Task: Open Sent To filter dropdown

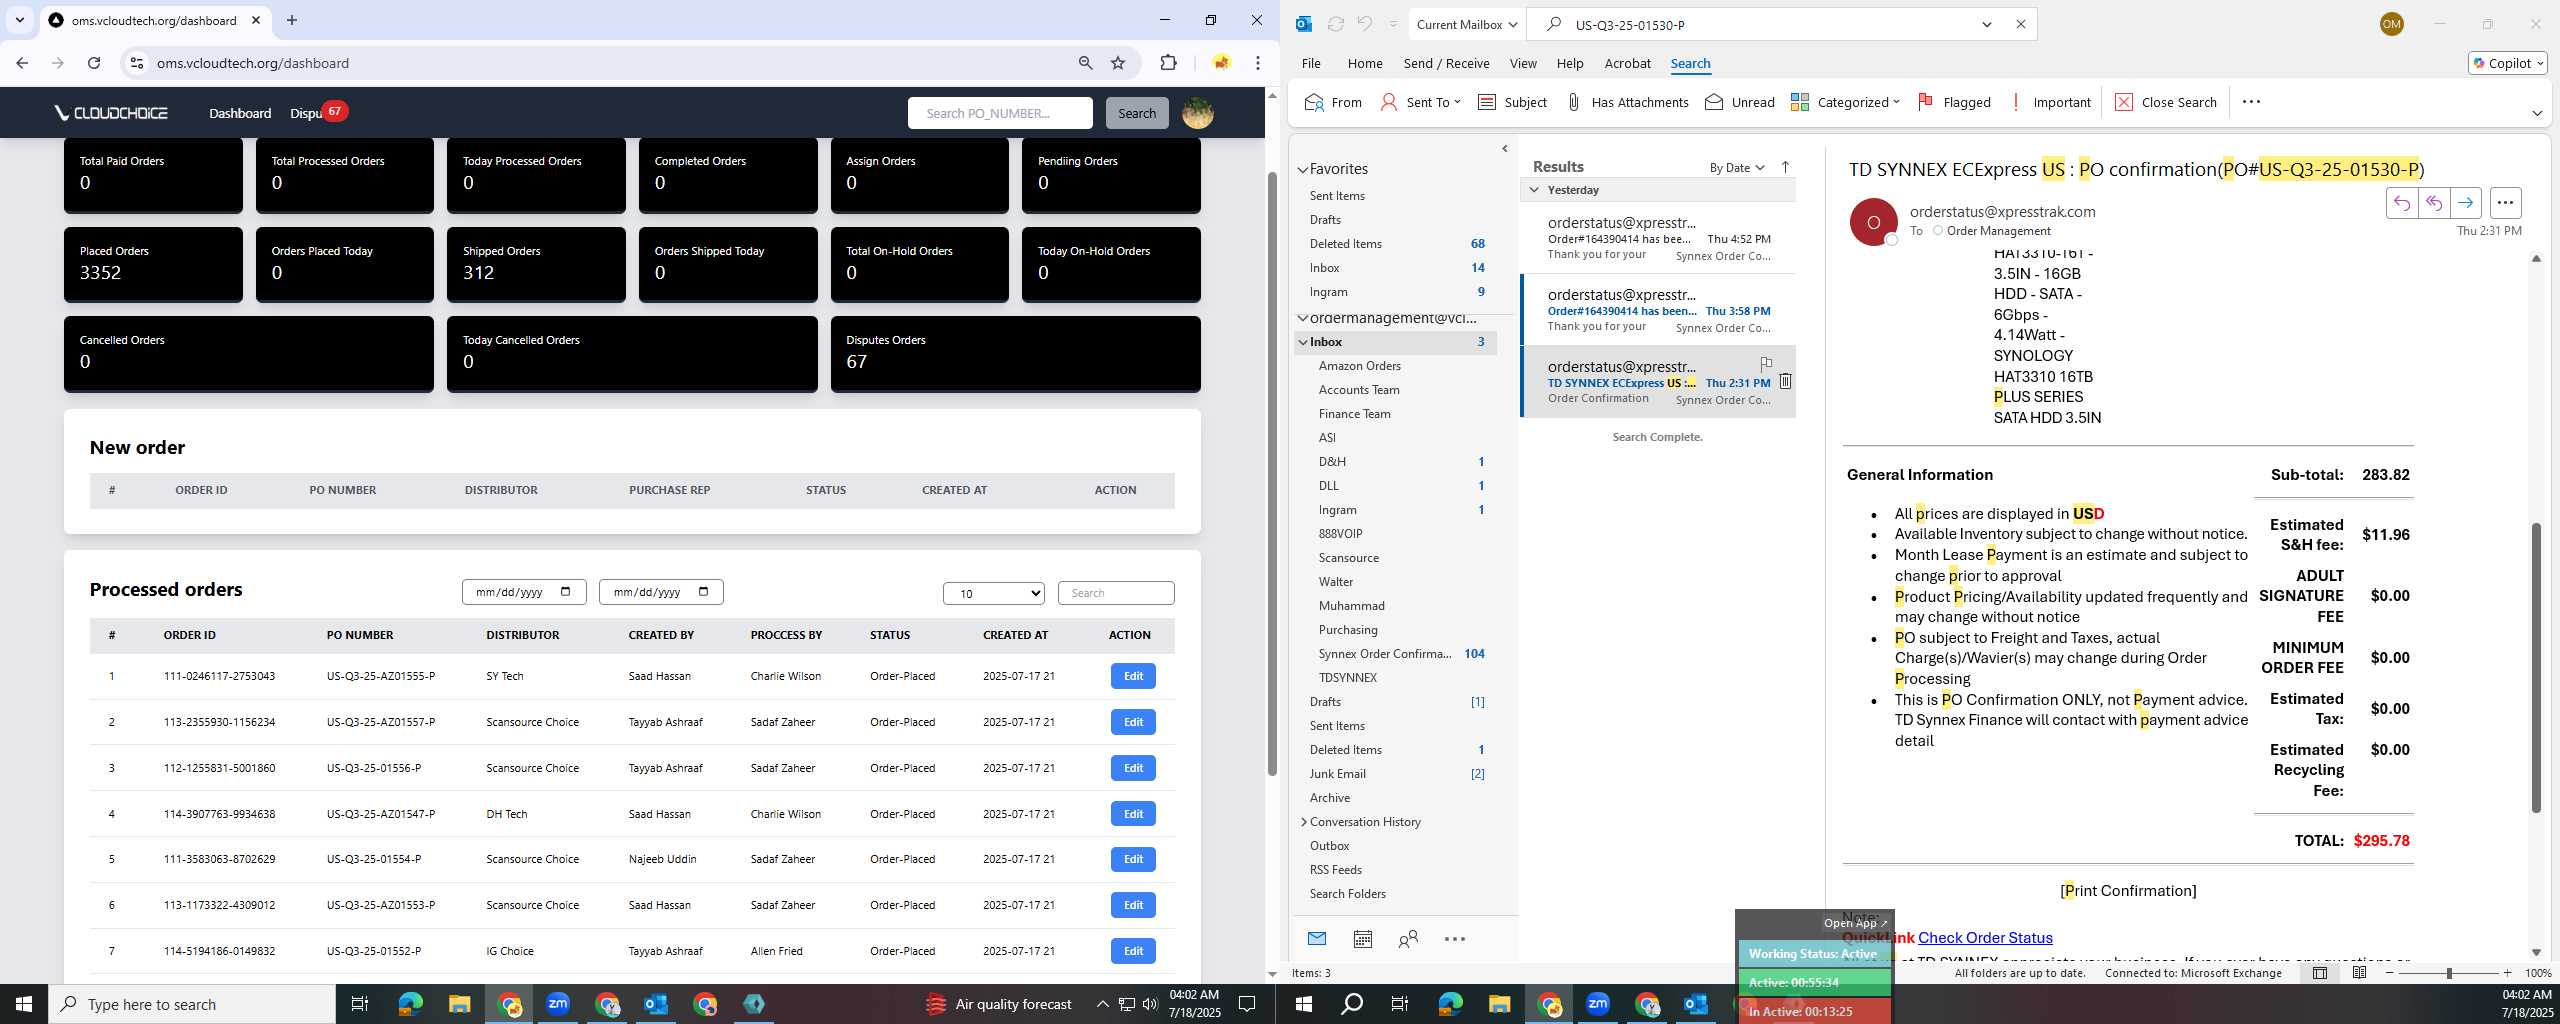Action: pyautogui.click(x=1420, y=102)
